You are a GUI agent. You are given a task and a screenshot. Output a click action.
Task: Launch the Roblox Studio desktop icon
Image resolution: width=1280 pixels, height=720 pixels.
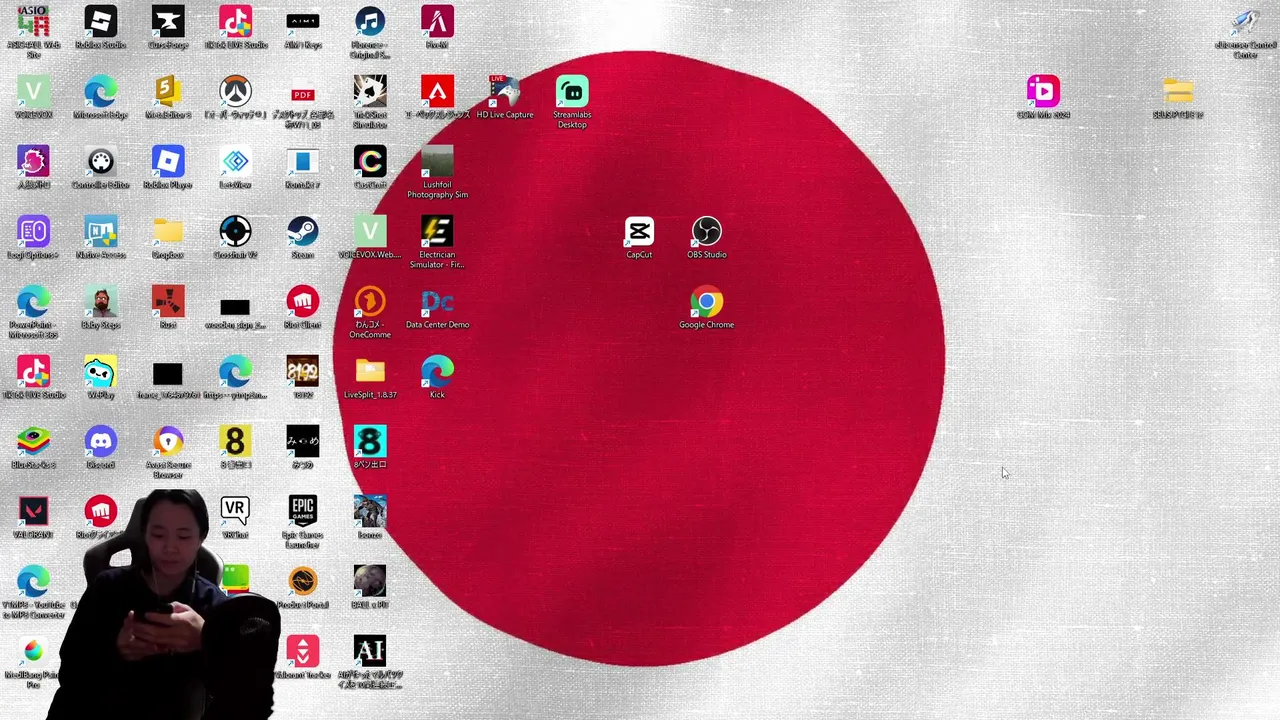click(x=101, y=22)
